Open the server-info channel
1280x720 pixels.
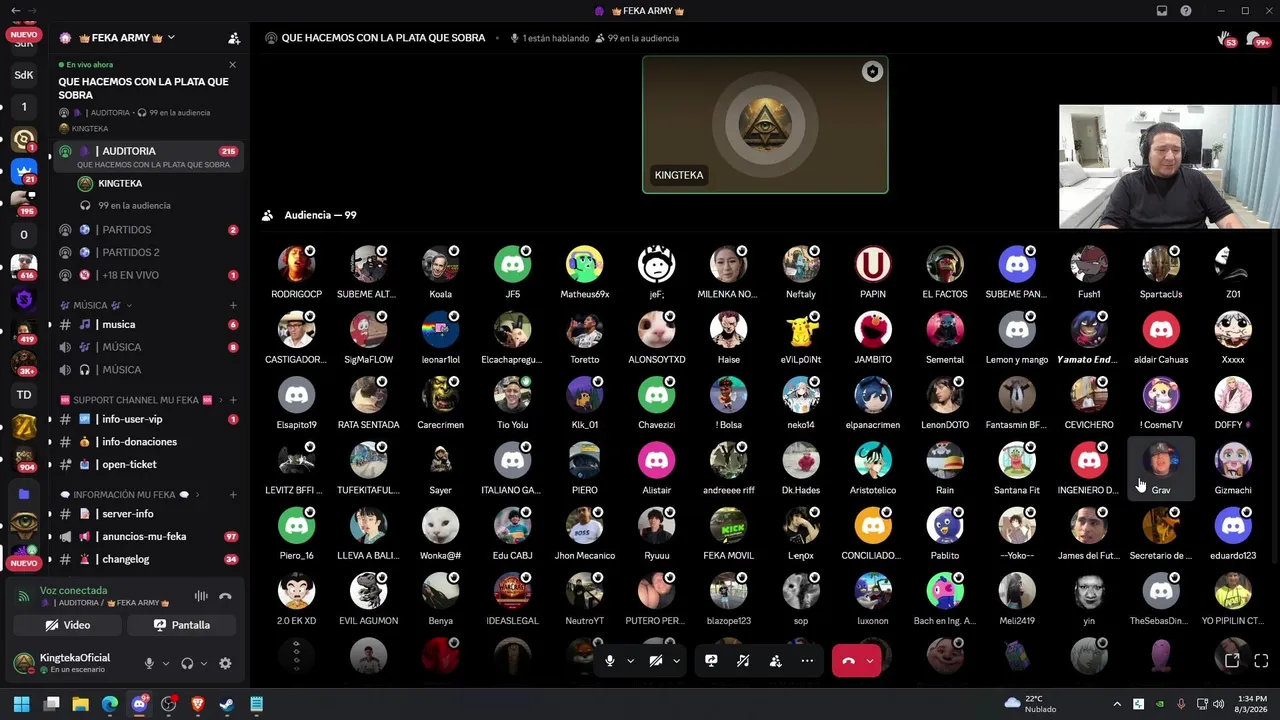(148, 514)
